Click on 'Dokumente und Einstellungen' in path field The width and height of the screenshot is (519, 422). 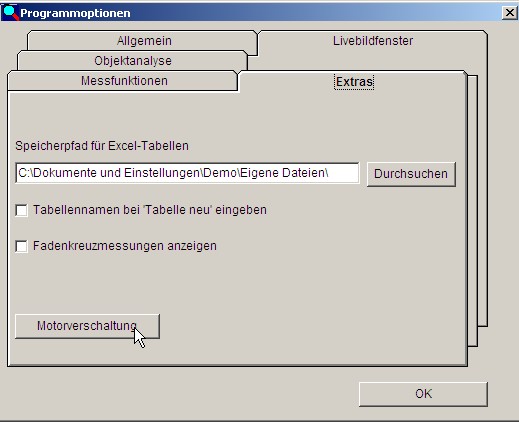tap(116, 173)
